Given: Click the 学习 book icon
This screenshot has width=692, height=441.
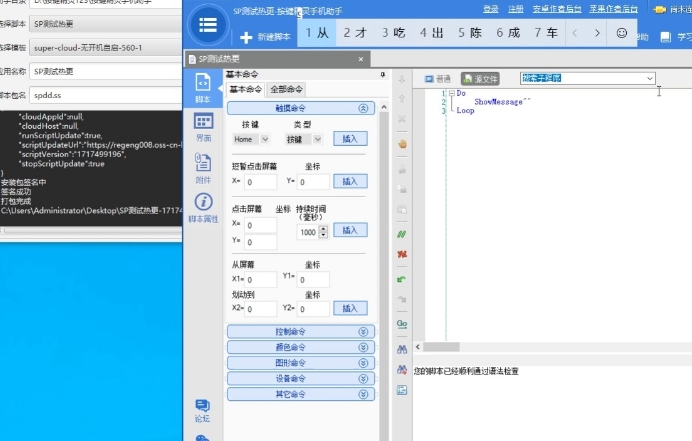Looking at the screenshot, I should [666, 37].
